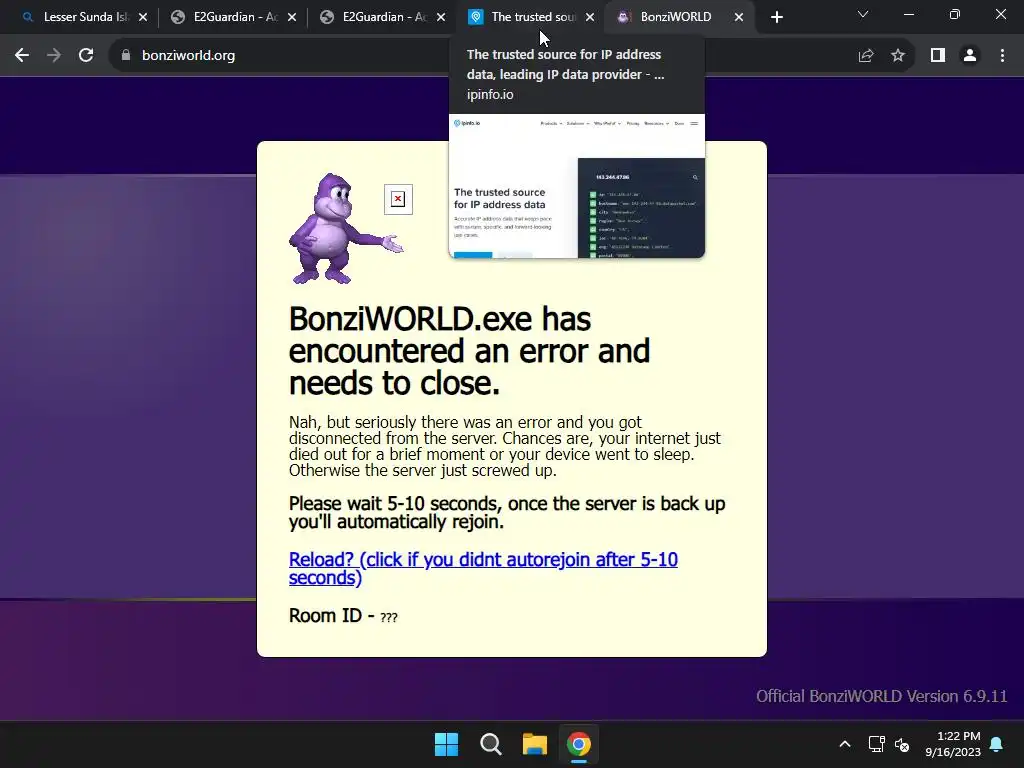1024x768 pixels.
Task: Open the Windows Start menu
Action: pos(447,744)
